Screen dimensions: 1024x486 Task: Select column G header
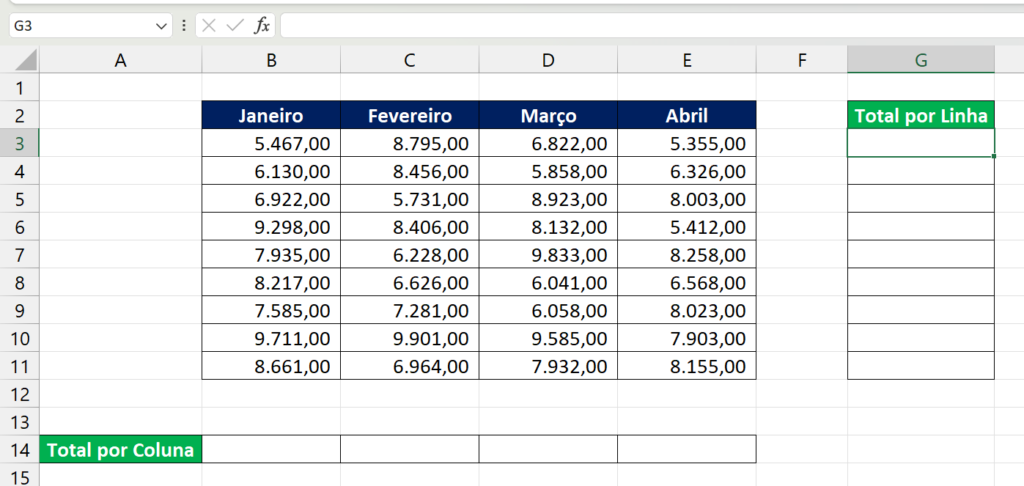921,60
